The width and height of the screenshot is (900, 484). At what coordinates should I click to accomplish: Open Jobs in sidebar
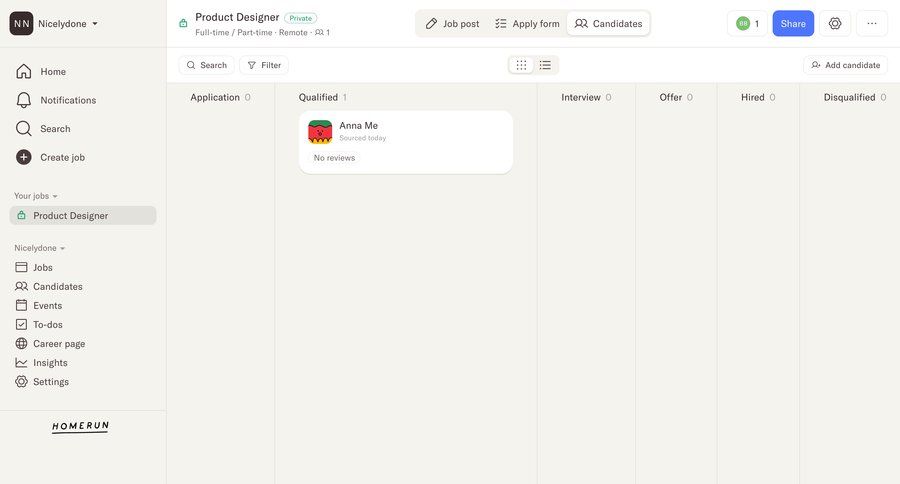[34, 268]
